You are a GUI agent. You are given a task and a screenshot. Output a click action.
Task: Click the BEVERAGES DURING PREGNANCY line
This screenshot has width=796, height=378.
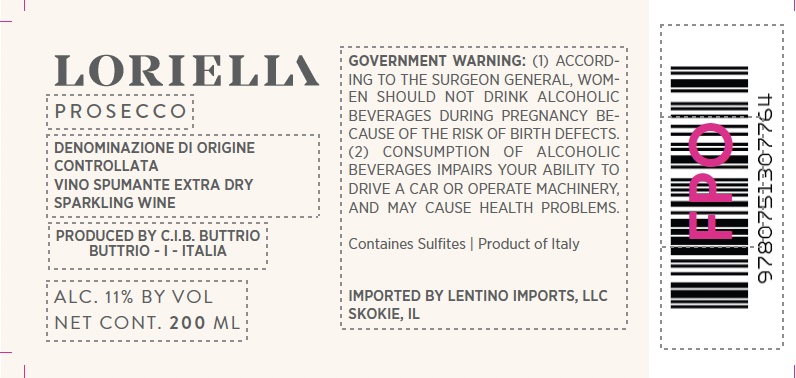(484, 116)
